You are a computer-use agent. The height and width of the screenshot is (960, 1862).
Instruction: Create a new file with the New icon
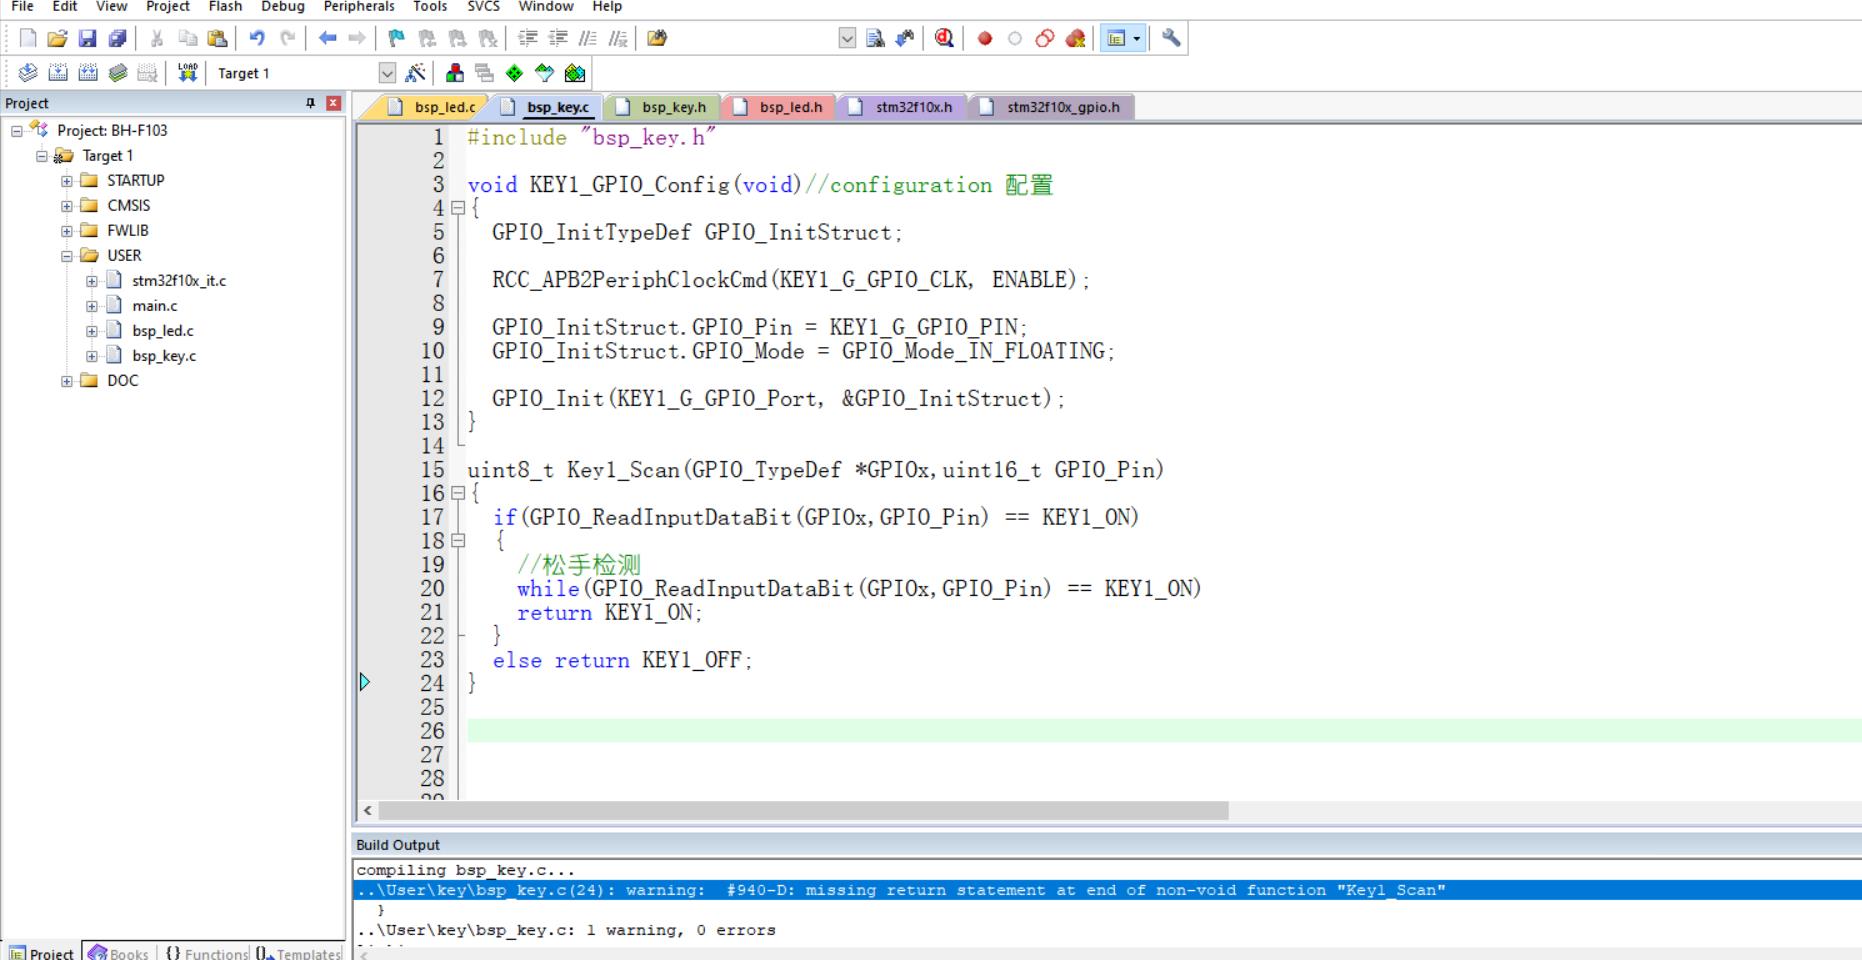coord(28,38)
